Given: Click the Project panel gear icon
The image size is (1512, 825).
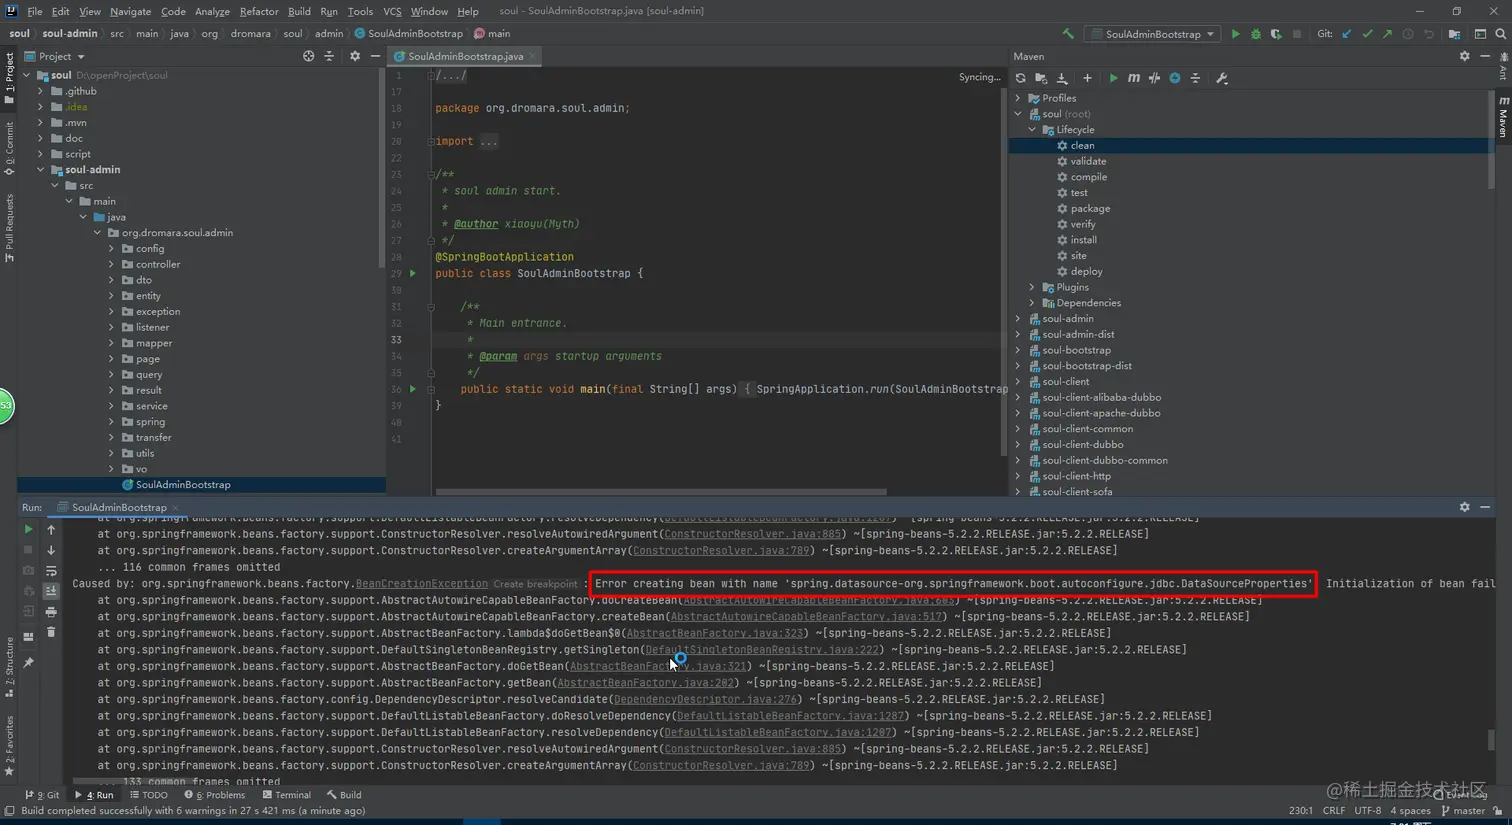Looking at the screenshot, I should coord(354,56).
